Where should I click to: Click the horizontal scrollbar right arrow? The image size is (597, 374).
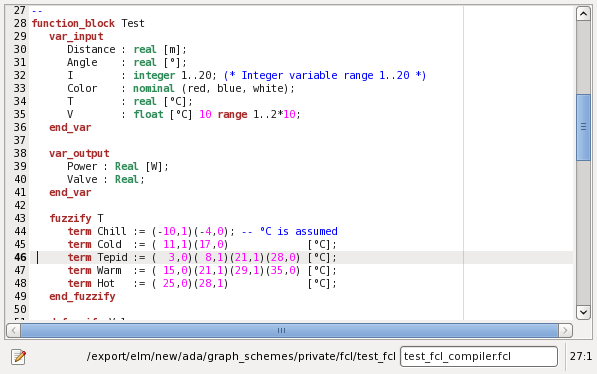click(x=565, y=330)
